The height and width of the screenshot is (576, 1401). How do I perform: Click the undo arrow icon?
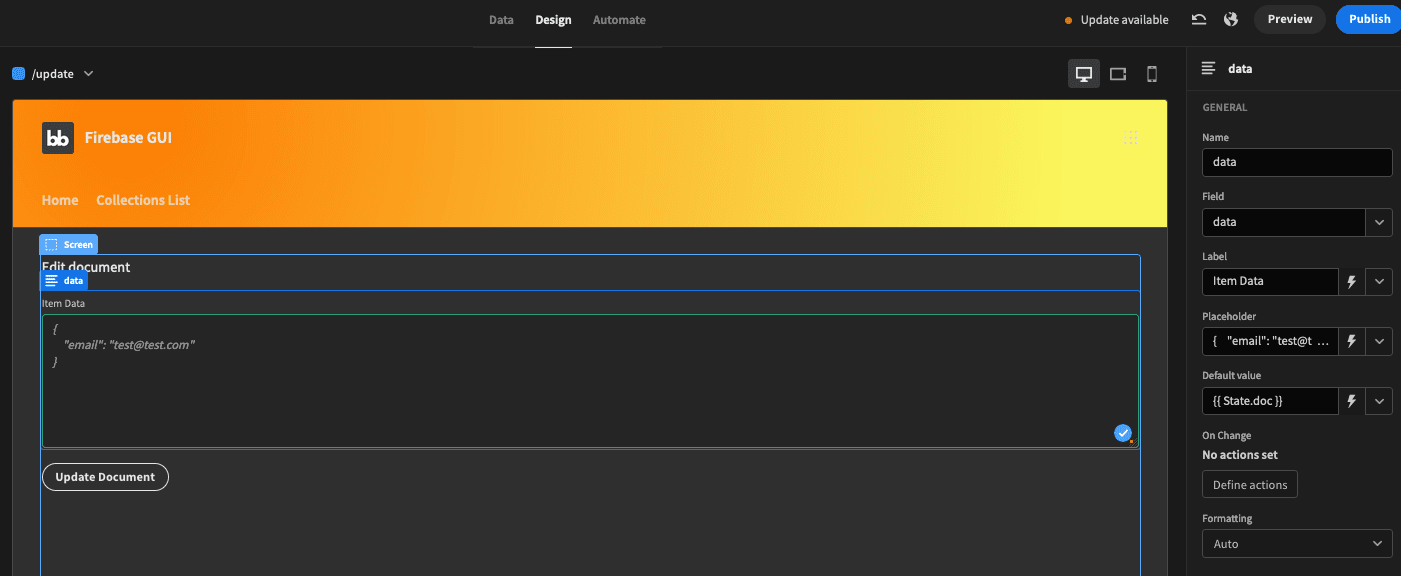(1199, 19)
